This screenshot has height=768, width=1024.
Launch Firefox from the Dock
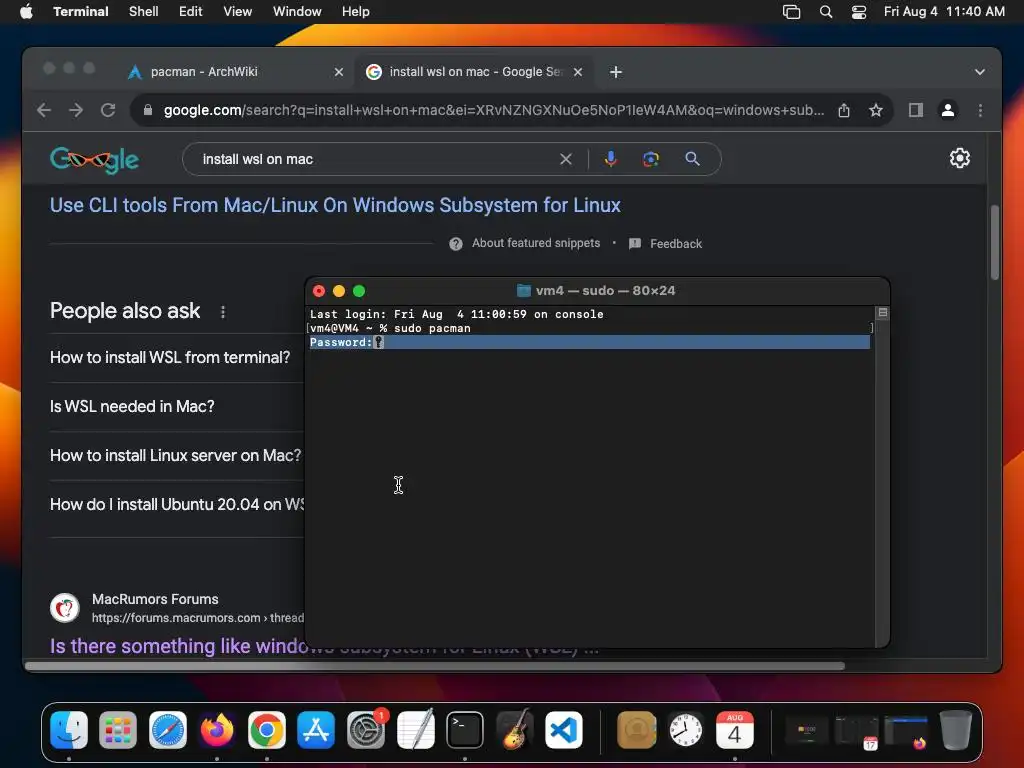217,730
